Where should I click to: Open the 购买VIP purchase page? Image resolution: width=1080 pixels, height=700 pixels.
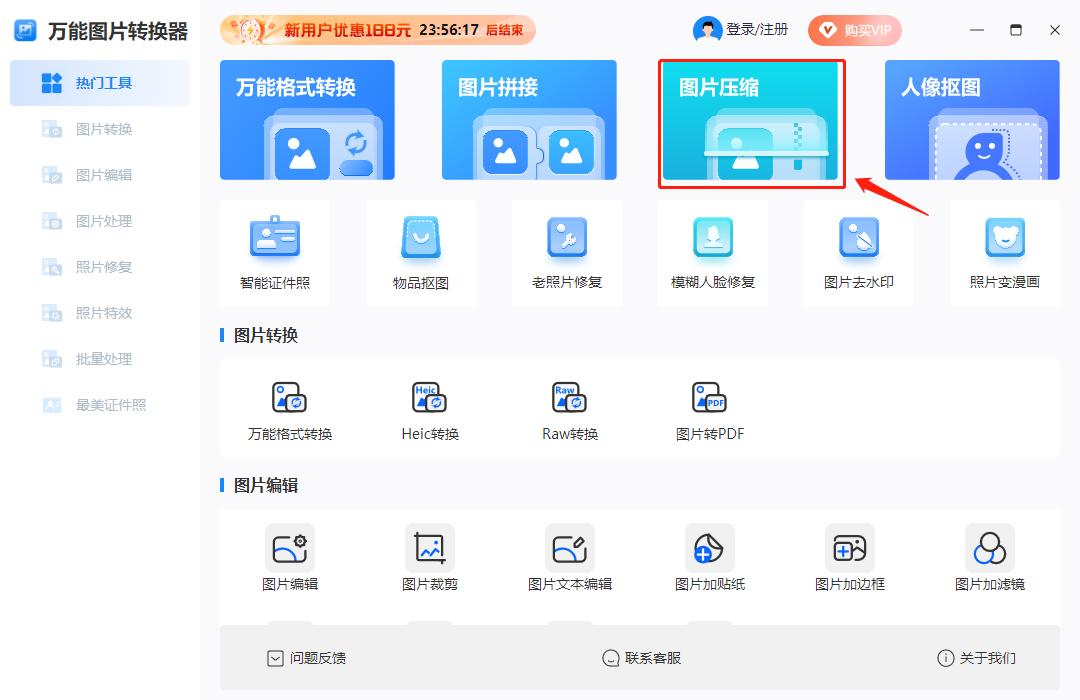coord(855,30)
